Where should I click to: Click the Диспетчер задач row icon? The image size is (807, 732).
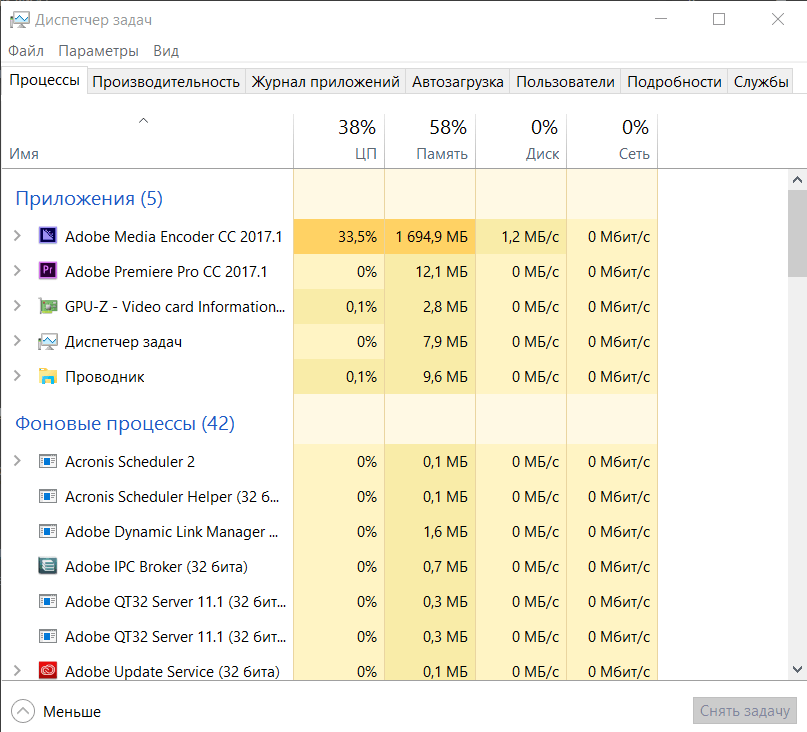click(48, 341)
